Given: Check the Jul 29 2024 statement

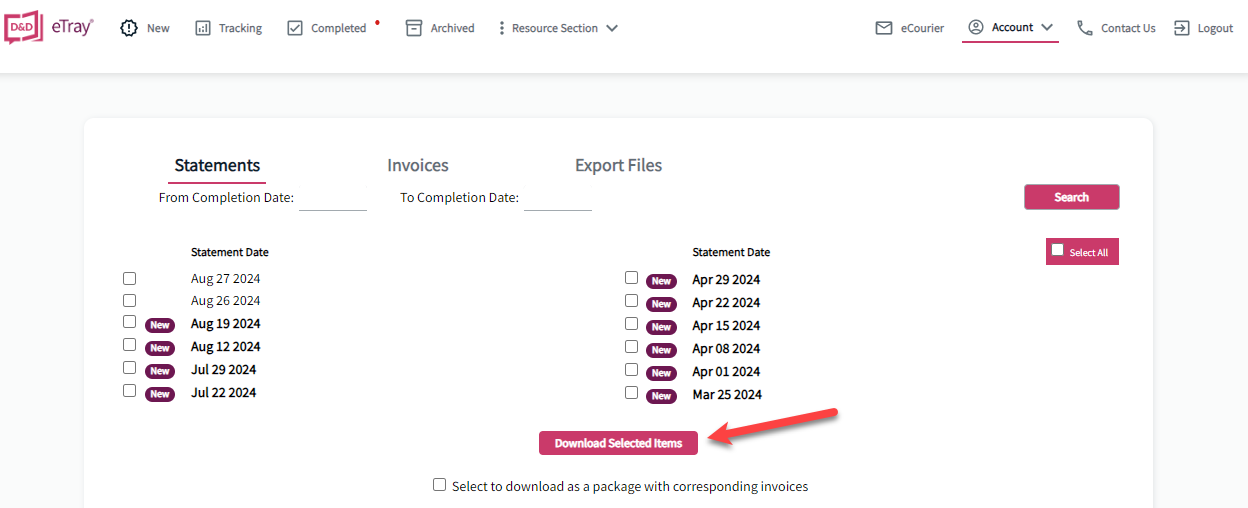Looking at the screenshot, I should 129,368.
